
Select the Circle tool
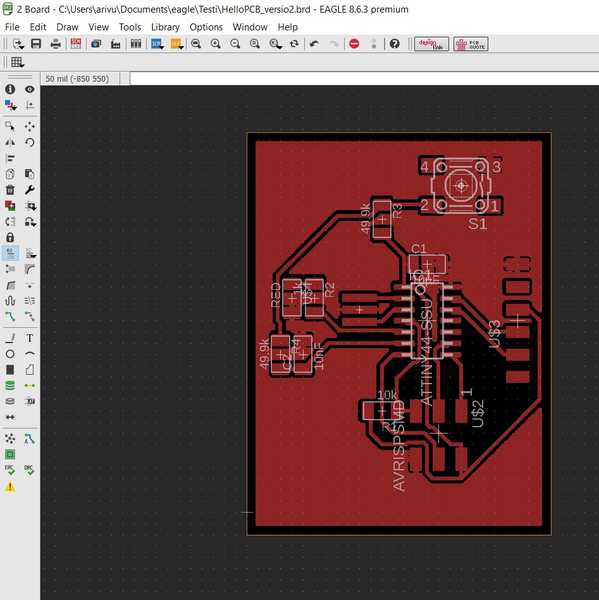10,354
